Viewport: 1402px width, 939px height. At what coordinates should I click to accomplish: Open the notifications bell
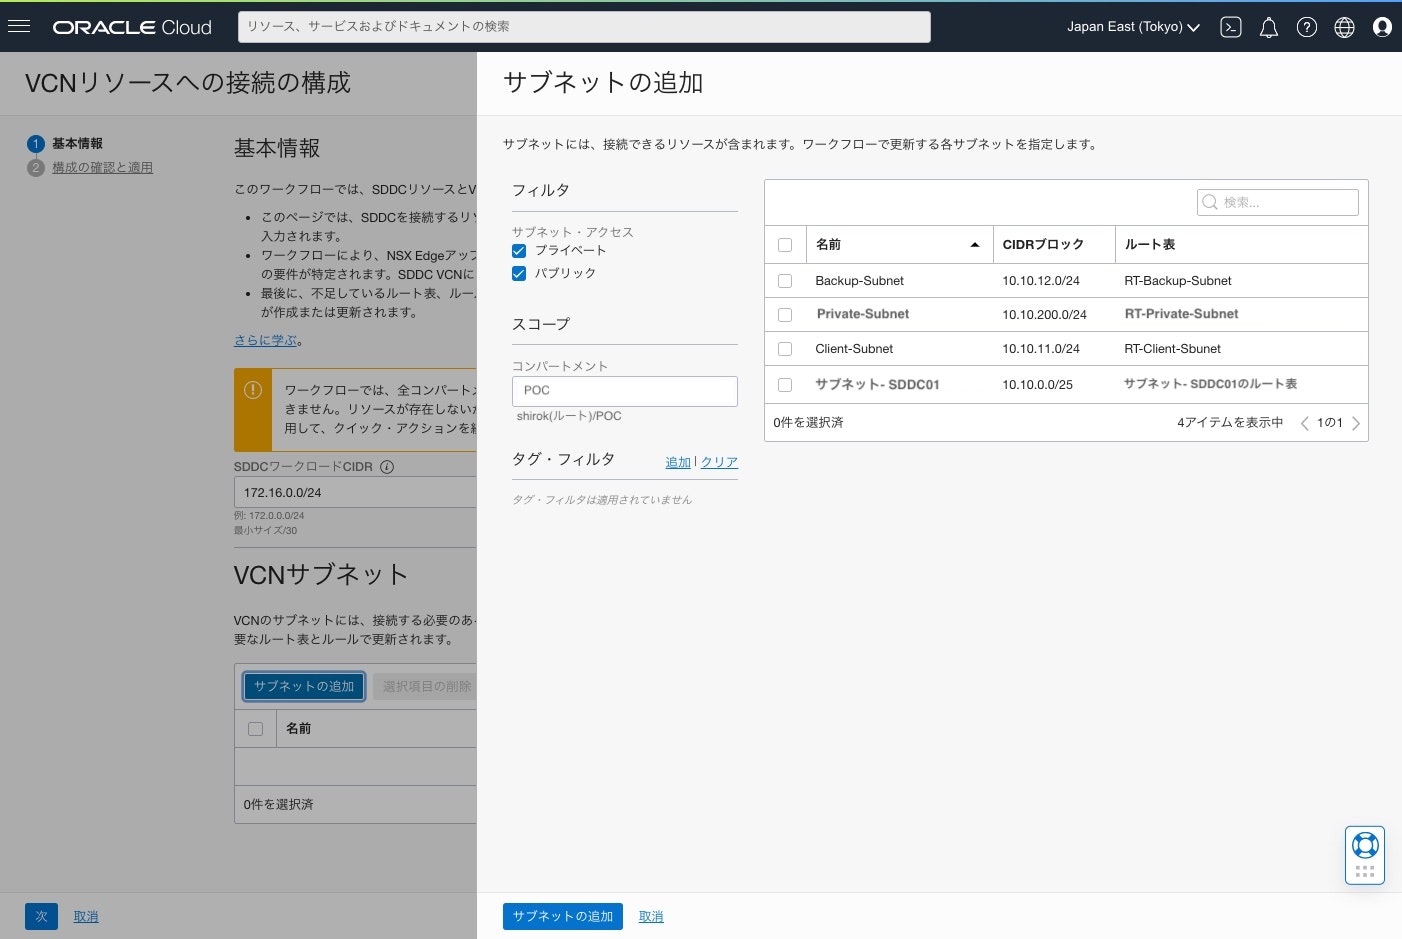click(1268, 27)
